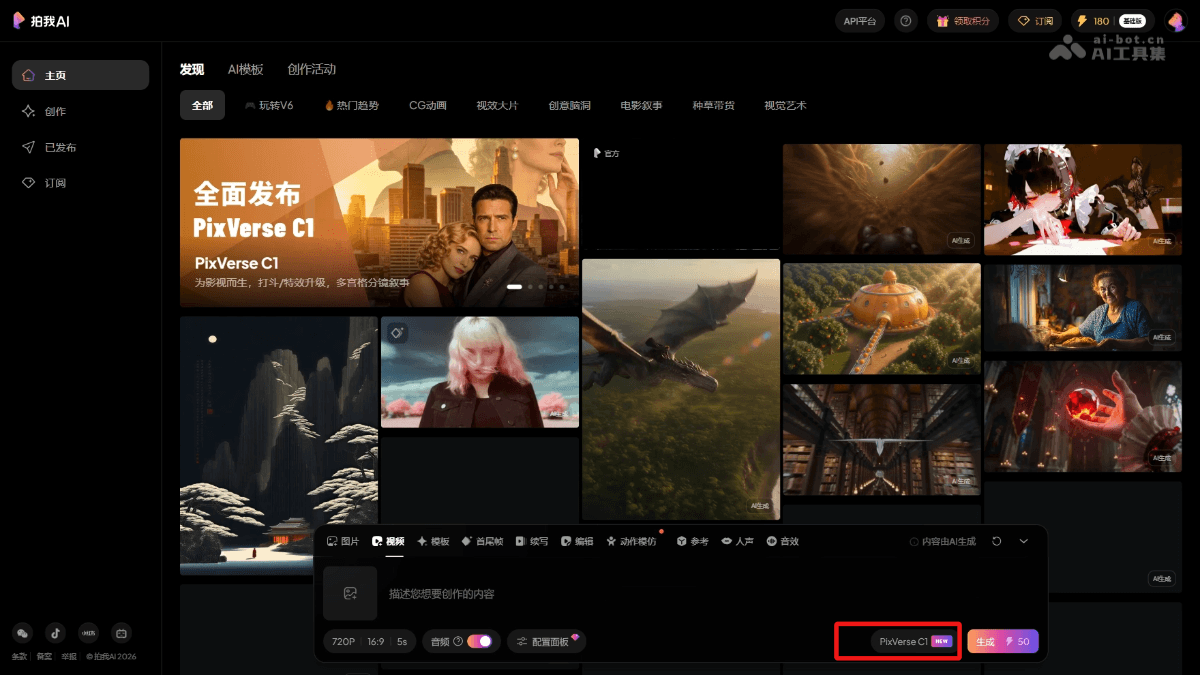Select the 玩转V6 category filter
This screenshot has height=675, width=1200.
coord(269,105)
